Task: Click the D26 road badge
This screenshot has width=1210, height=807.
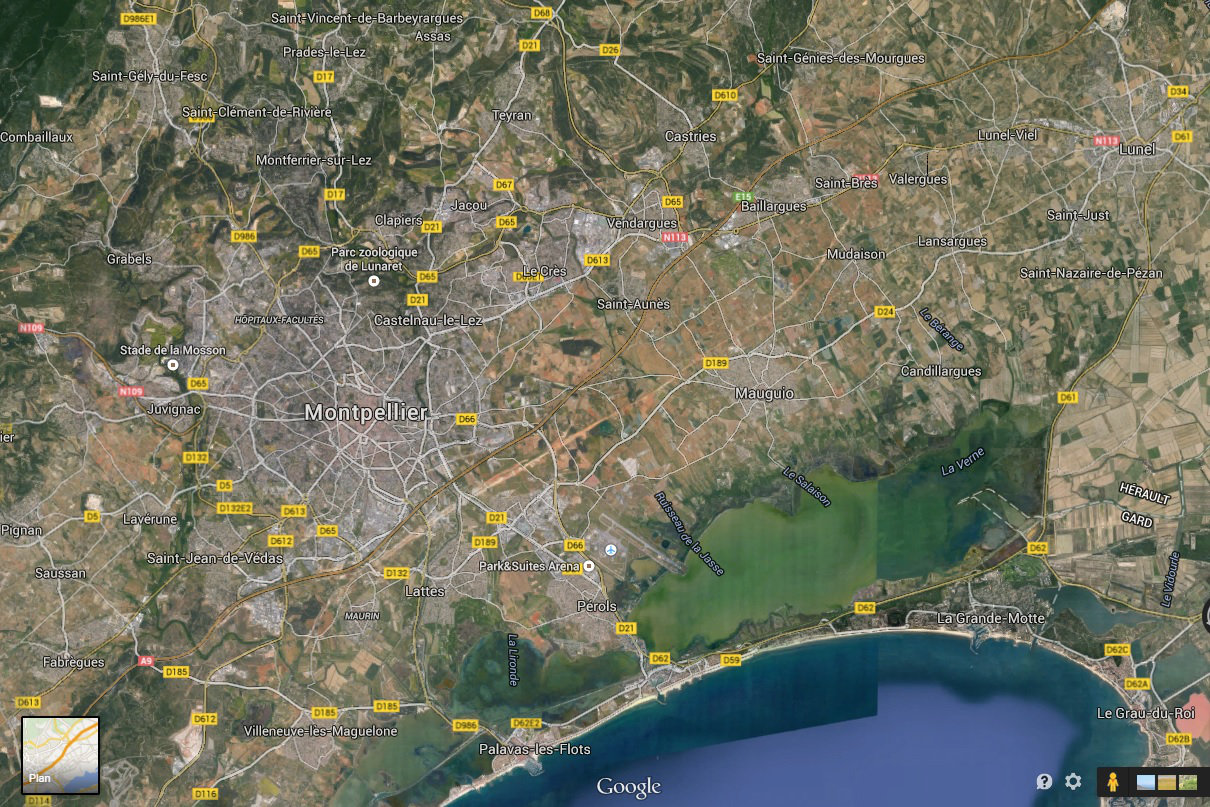Action: (610, 49)
